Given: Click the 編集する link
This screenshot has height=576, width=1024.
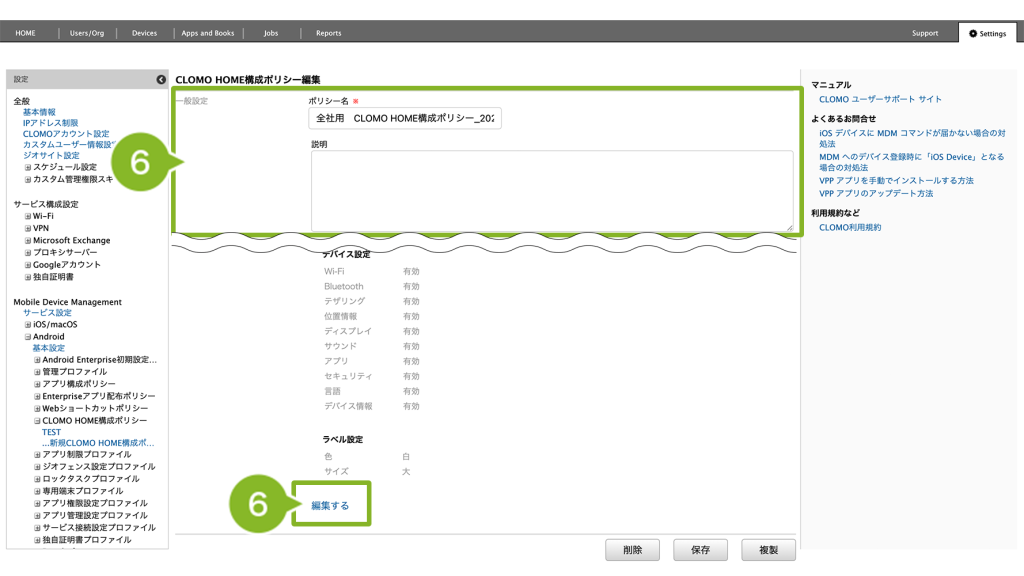Looking at the screenshot, I should coord(330,506).
